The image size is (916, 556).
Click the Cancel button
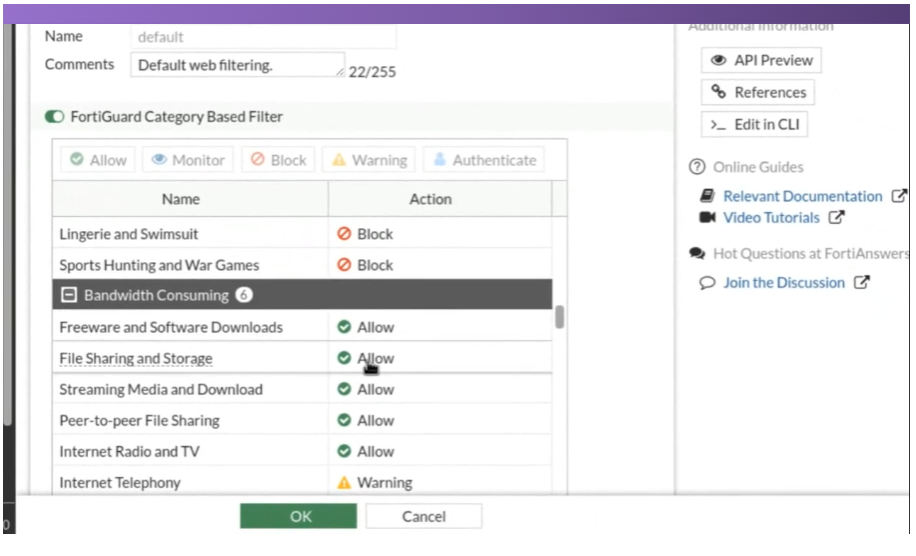(424, 516)
